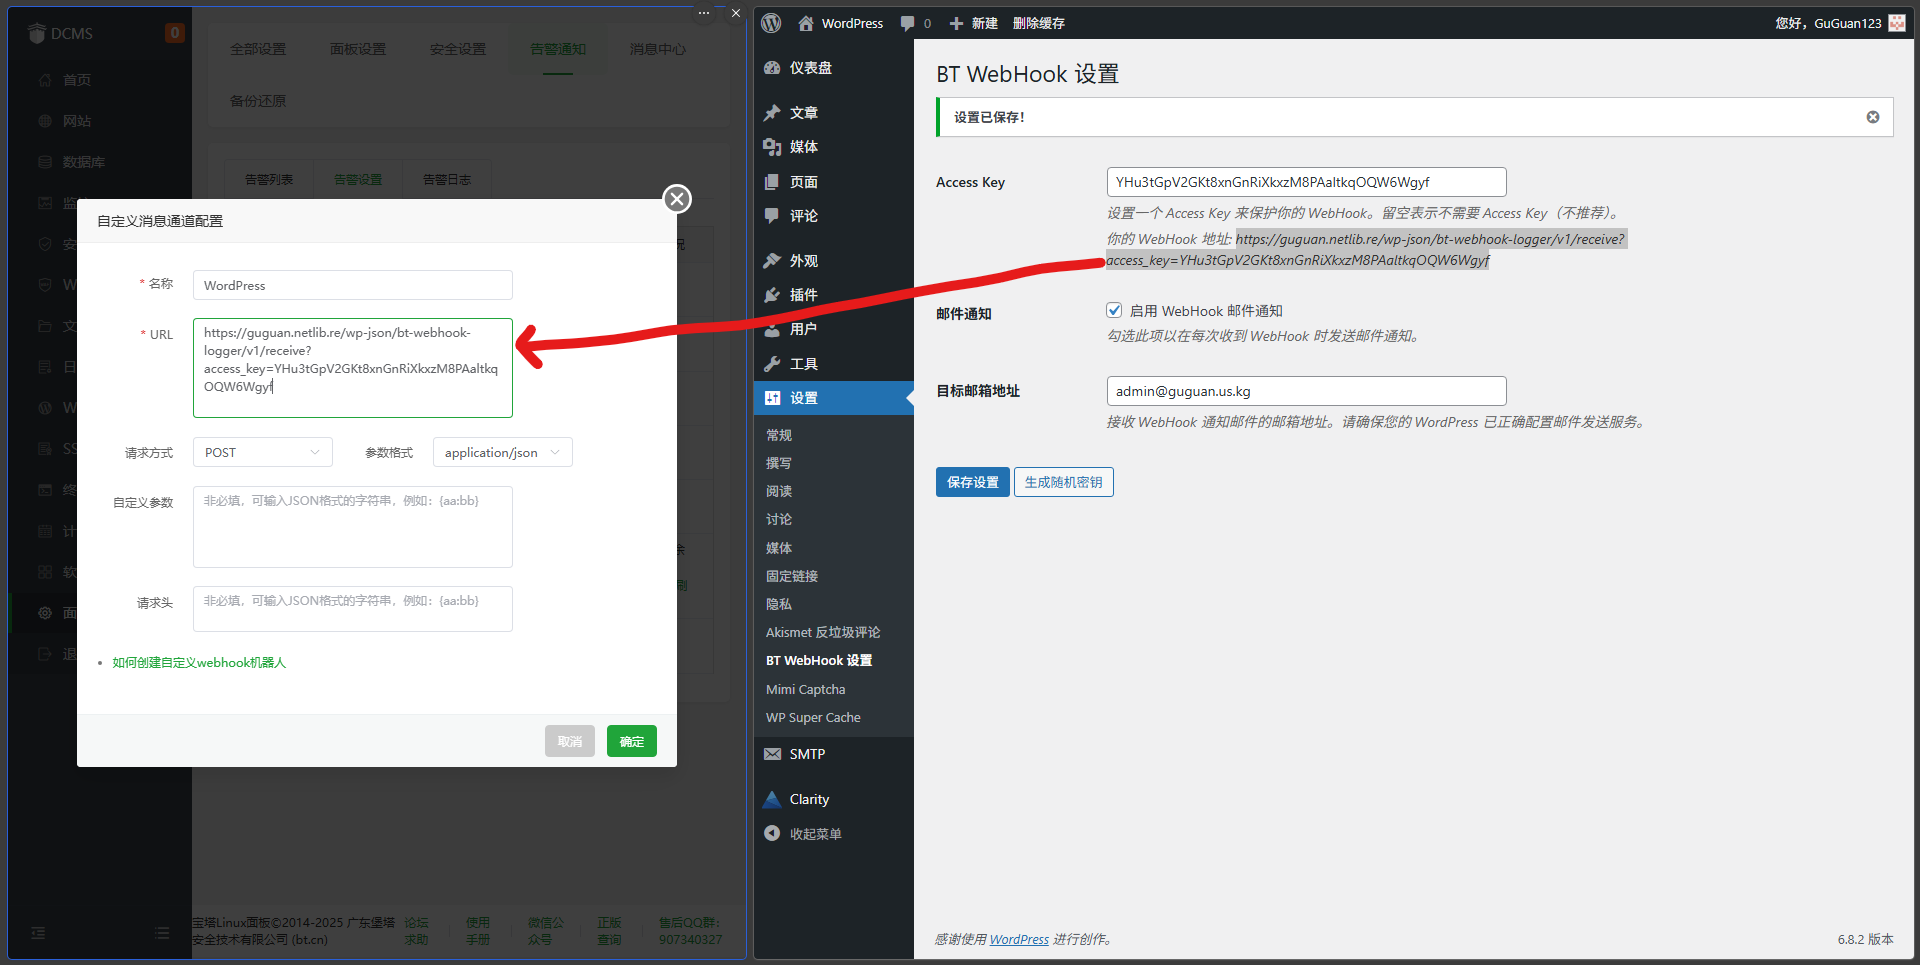Dismiss the 设置已保存 notice
1920x965 pixels.
tap(1872, 117)
